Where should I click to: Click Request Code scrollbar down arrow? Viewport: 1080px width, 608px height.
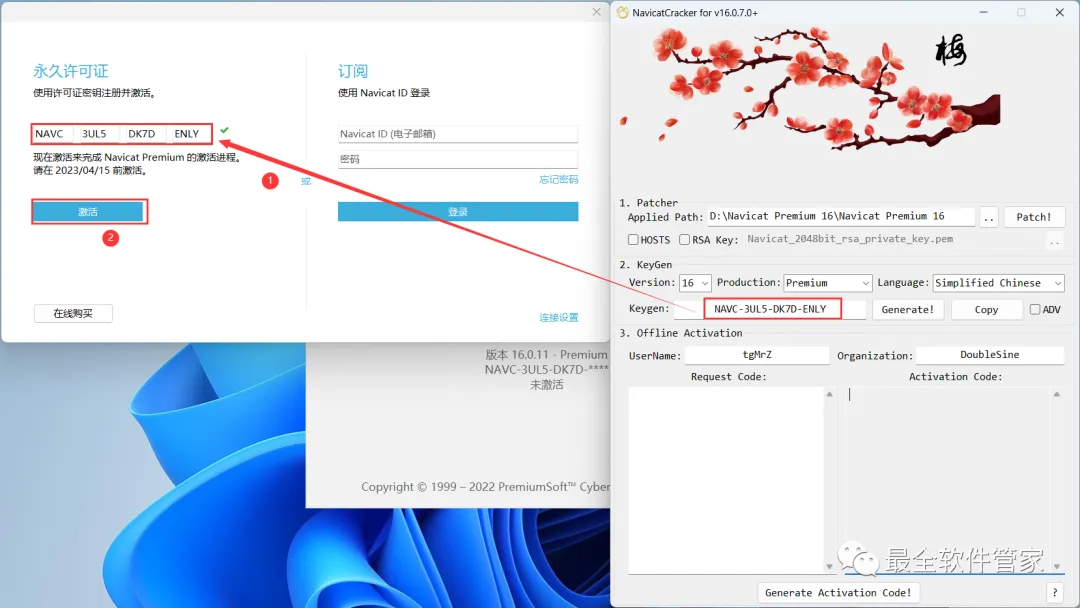[x=829, y=566]
